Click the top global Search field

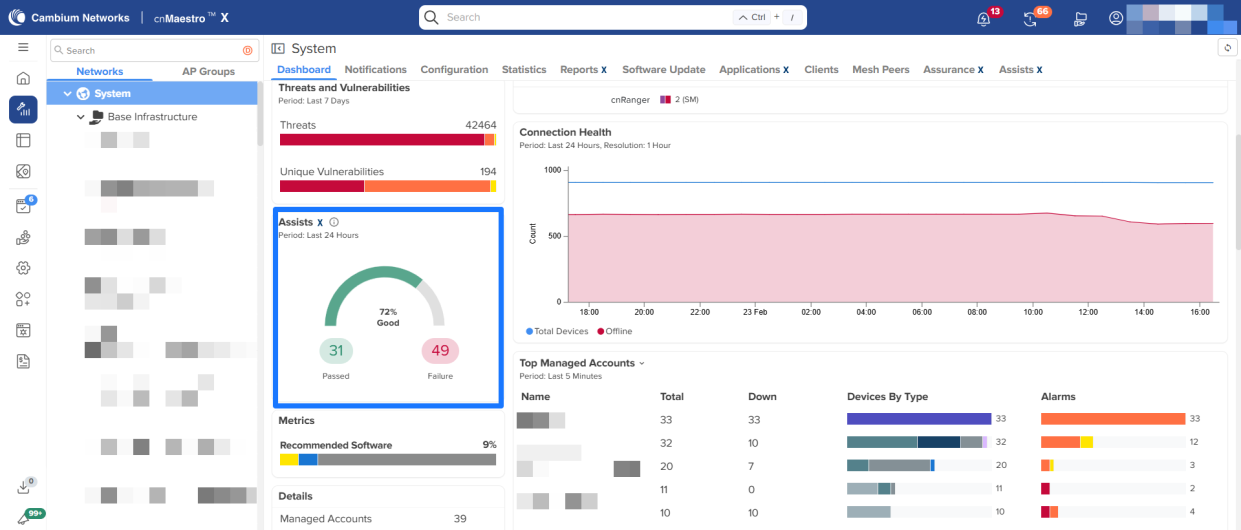(582, 18)
